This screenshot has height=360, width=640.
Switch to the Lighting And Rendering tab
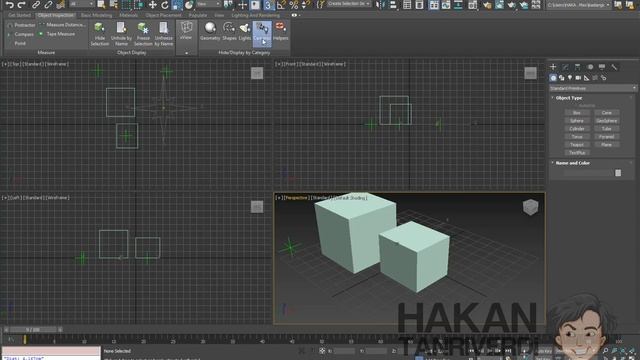[256, 15]
